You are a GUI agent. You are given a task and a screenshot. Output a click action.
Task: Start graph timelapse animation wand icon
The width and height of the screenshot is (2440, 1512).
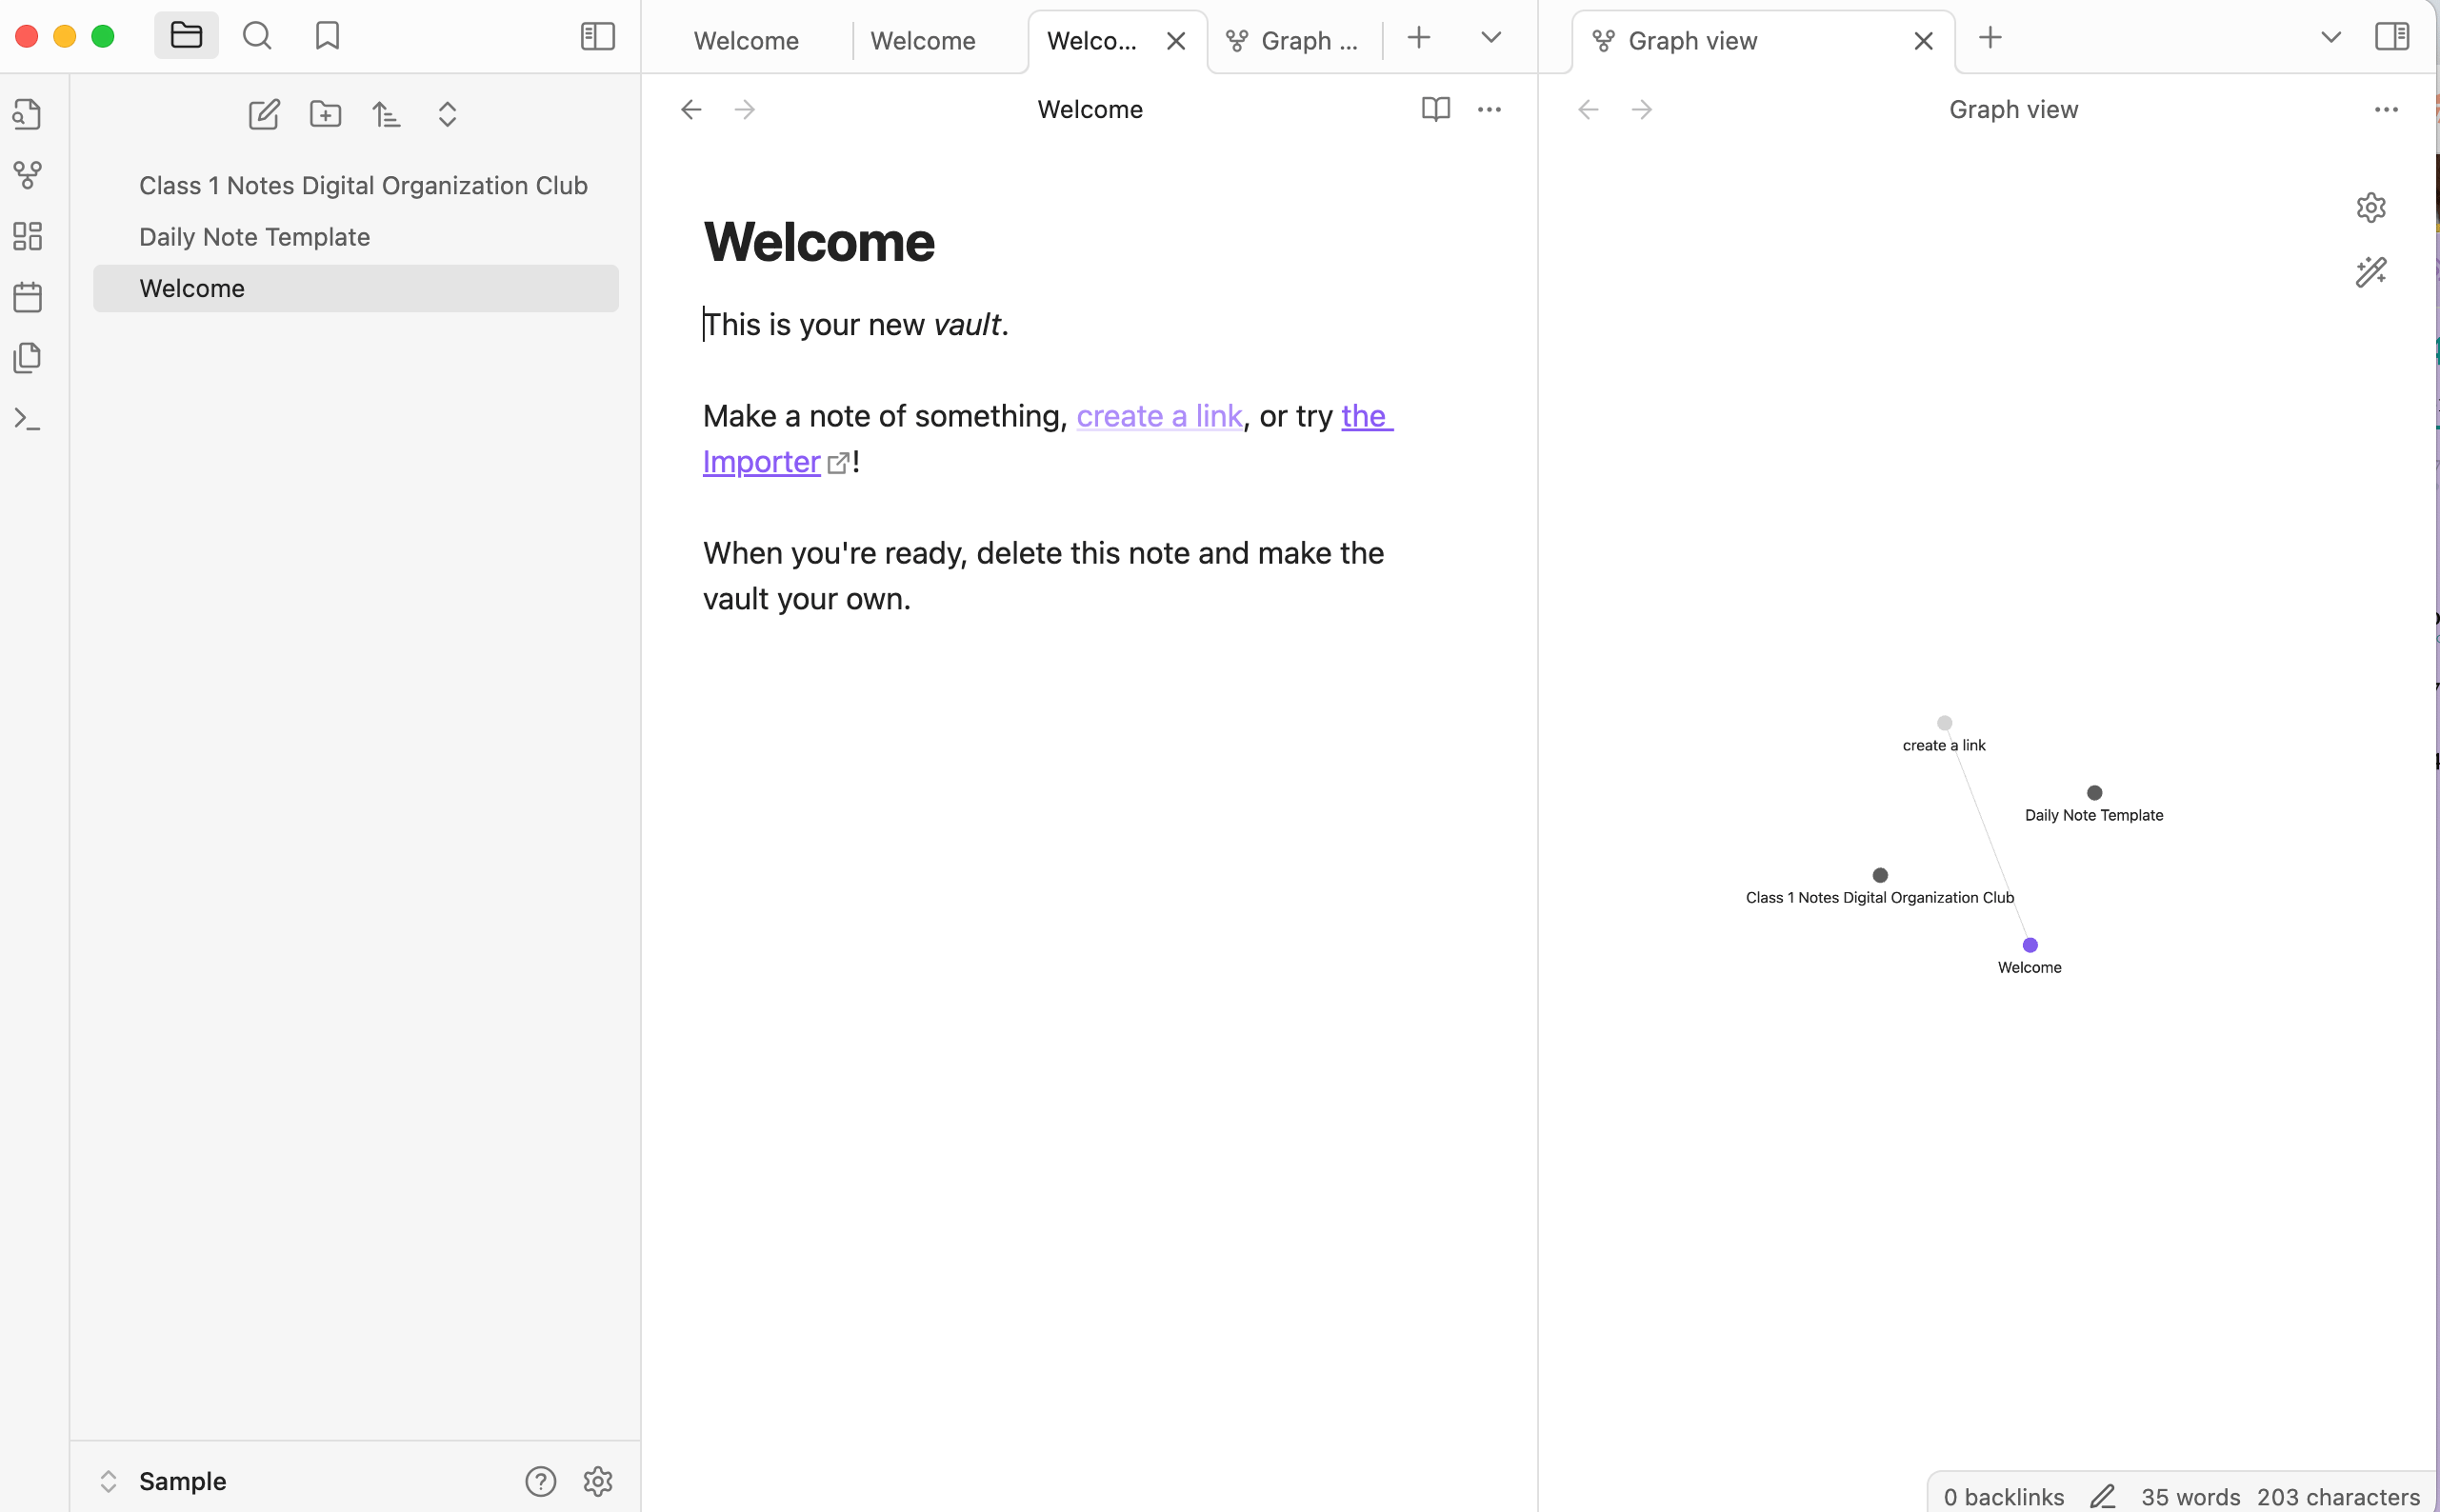pos(2371,272)
